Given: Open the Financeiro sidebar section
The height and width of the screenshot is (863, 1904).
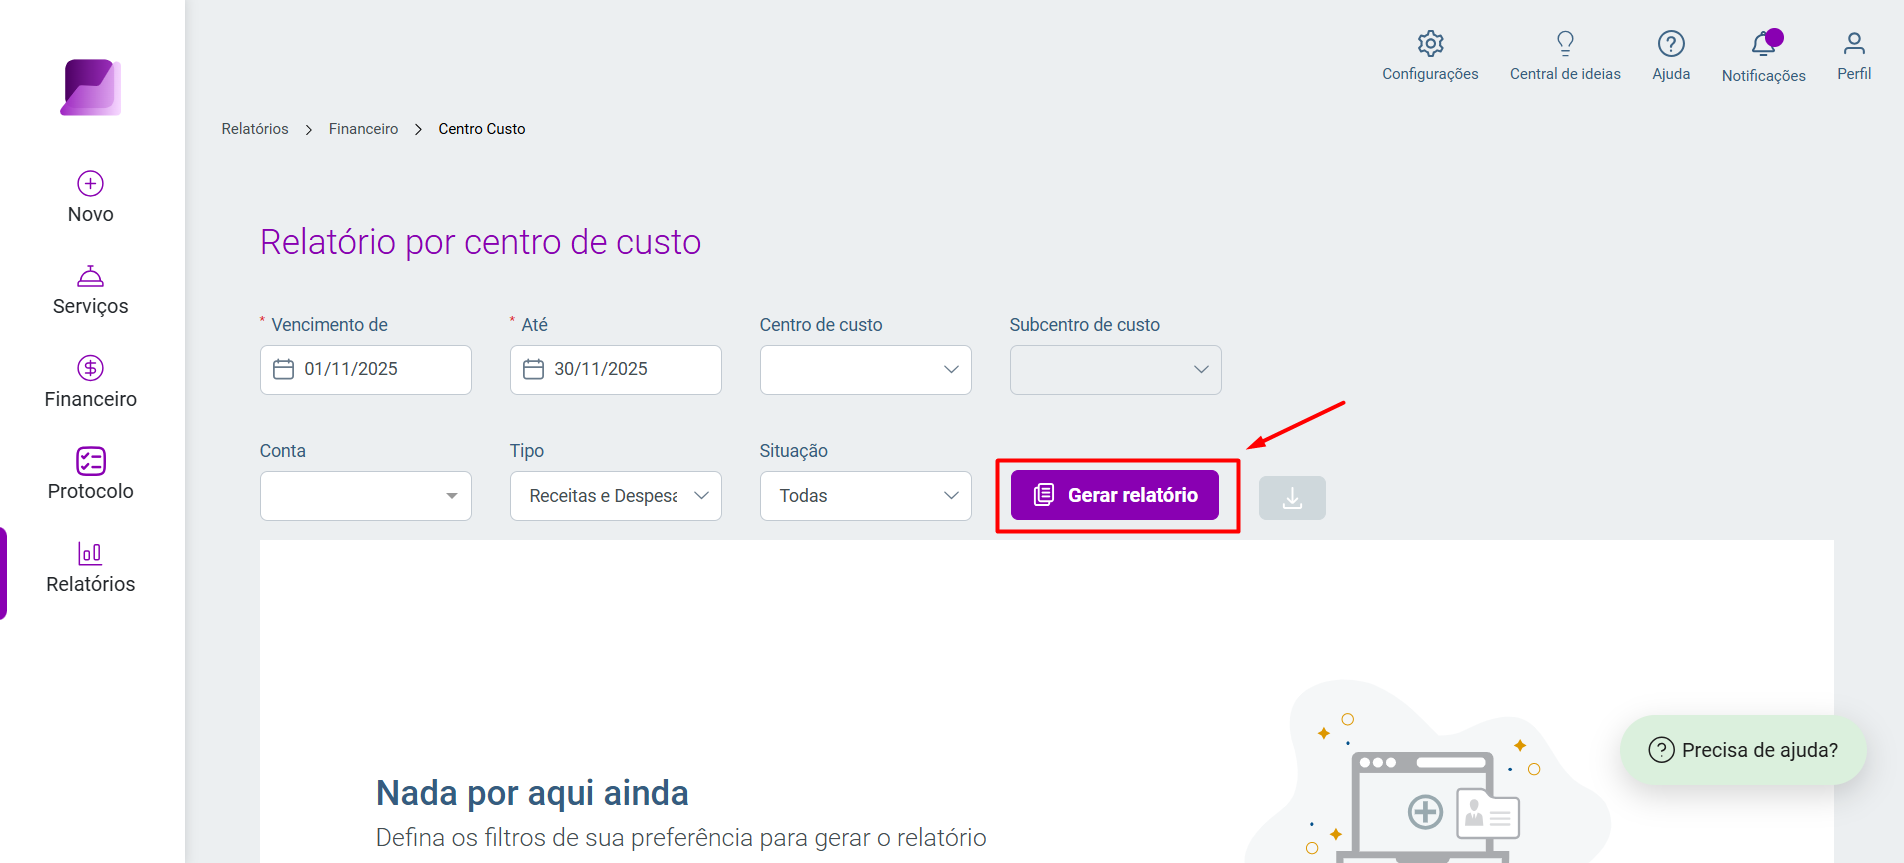Looking at the screenshot, I should (91, 382).
